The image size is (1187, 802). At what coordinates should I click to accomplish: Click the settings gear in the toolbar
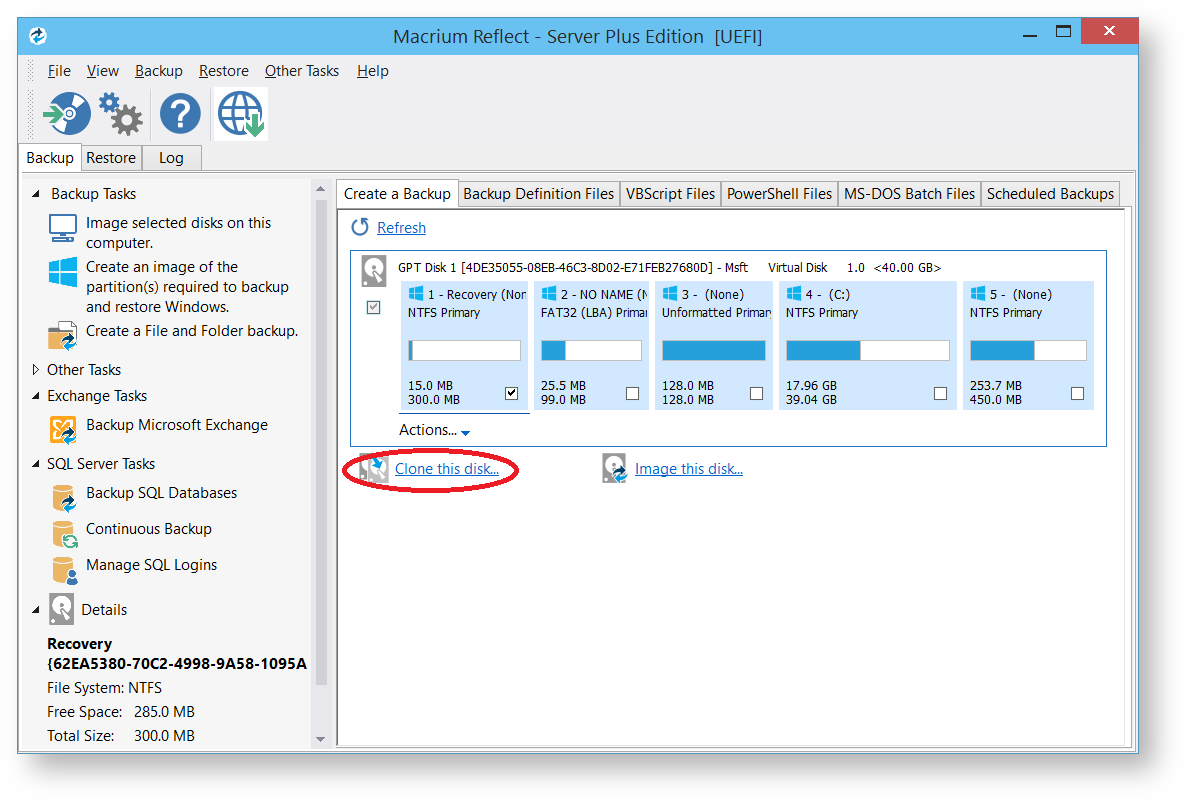click(120, 113)
